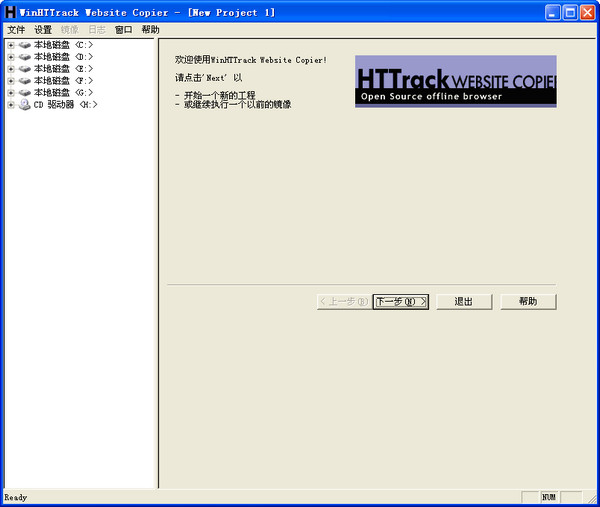Click the local disk E: drive icon

click(x=25, y=69)
